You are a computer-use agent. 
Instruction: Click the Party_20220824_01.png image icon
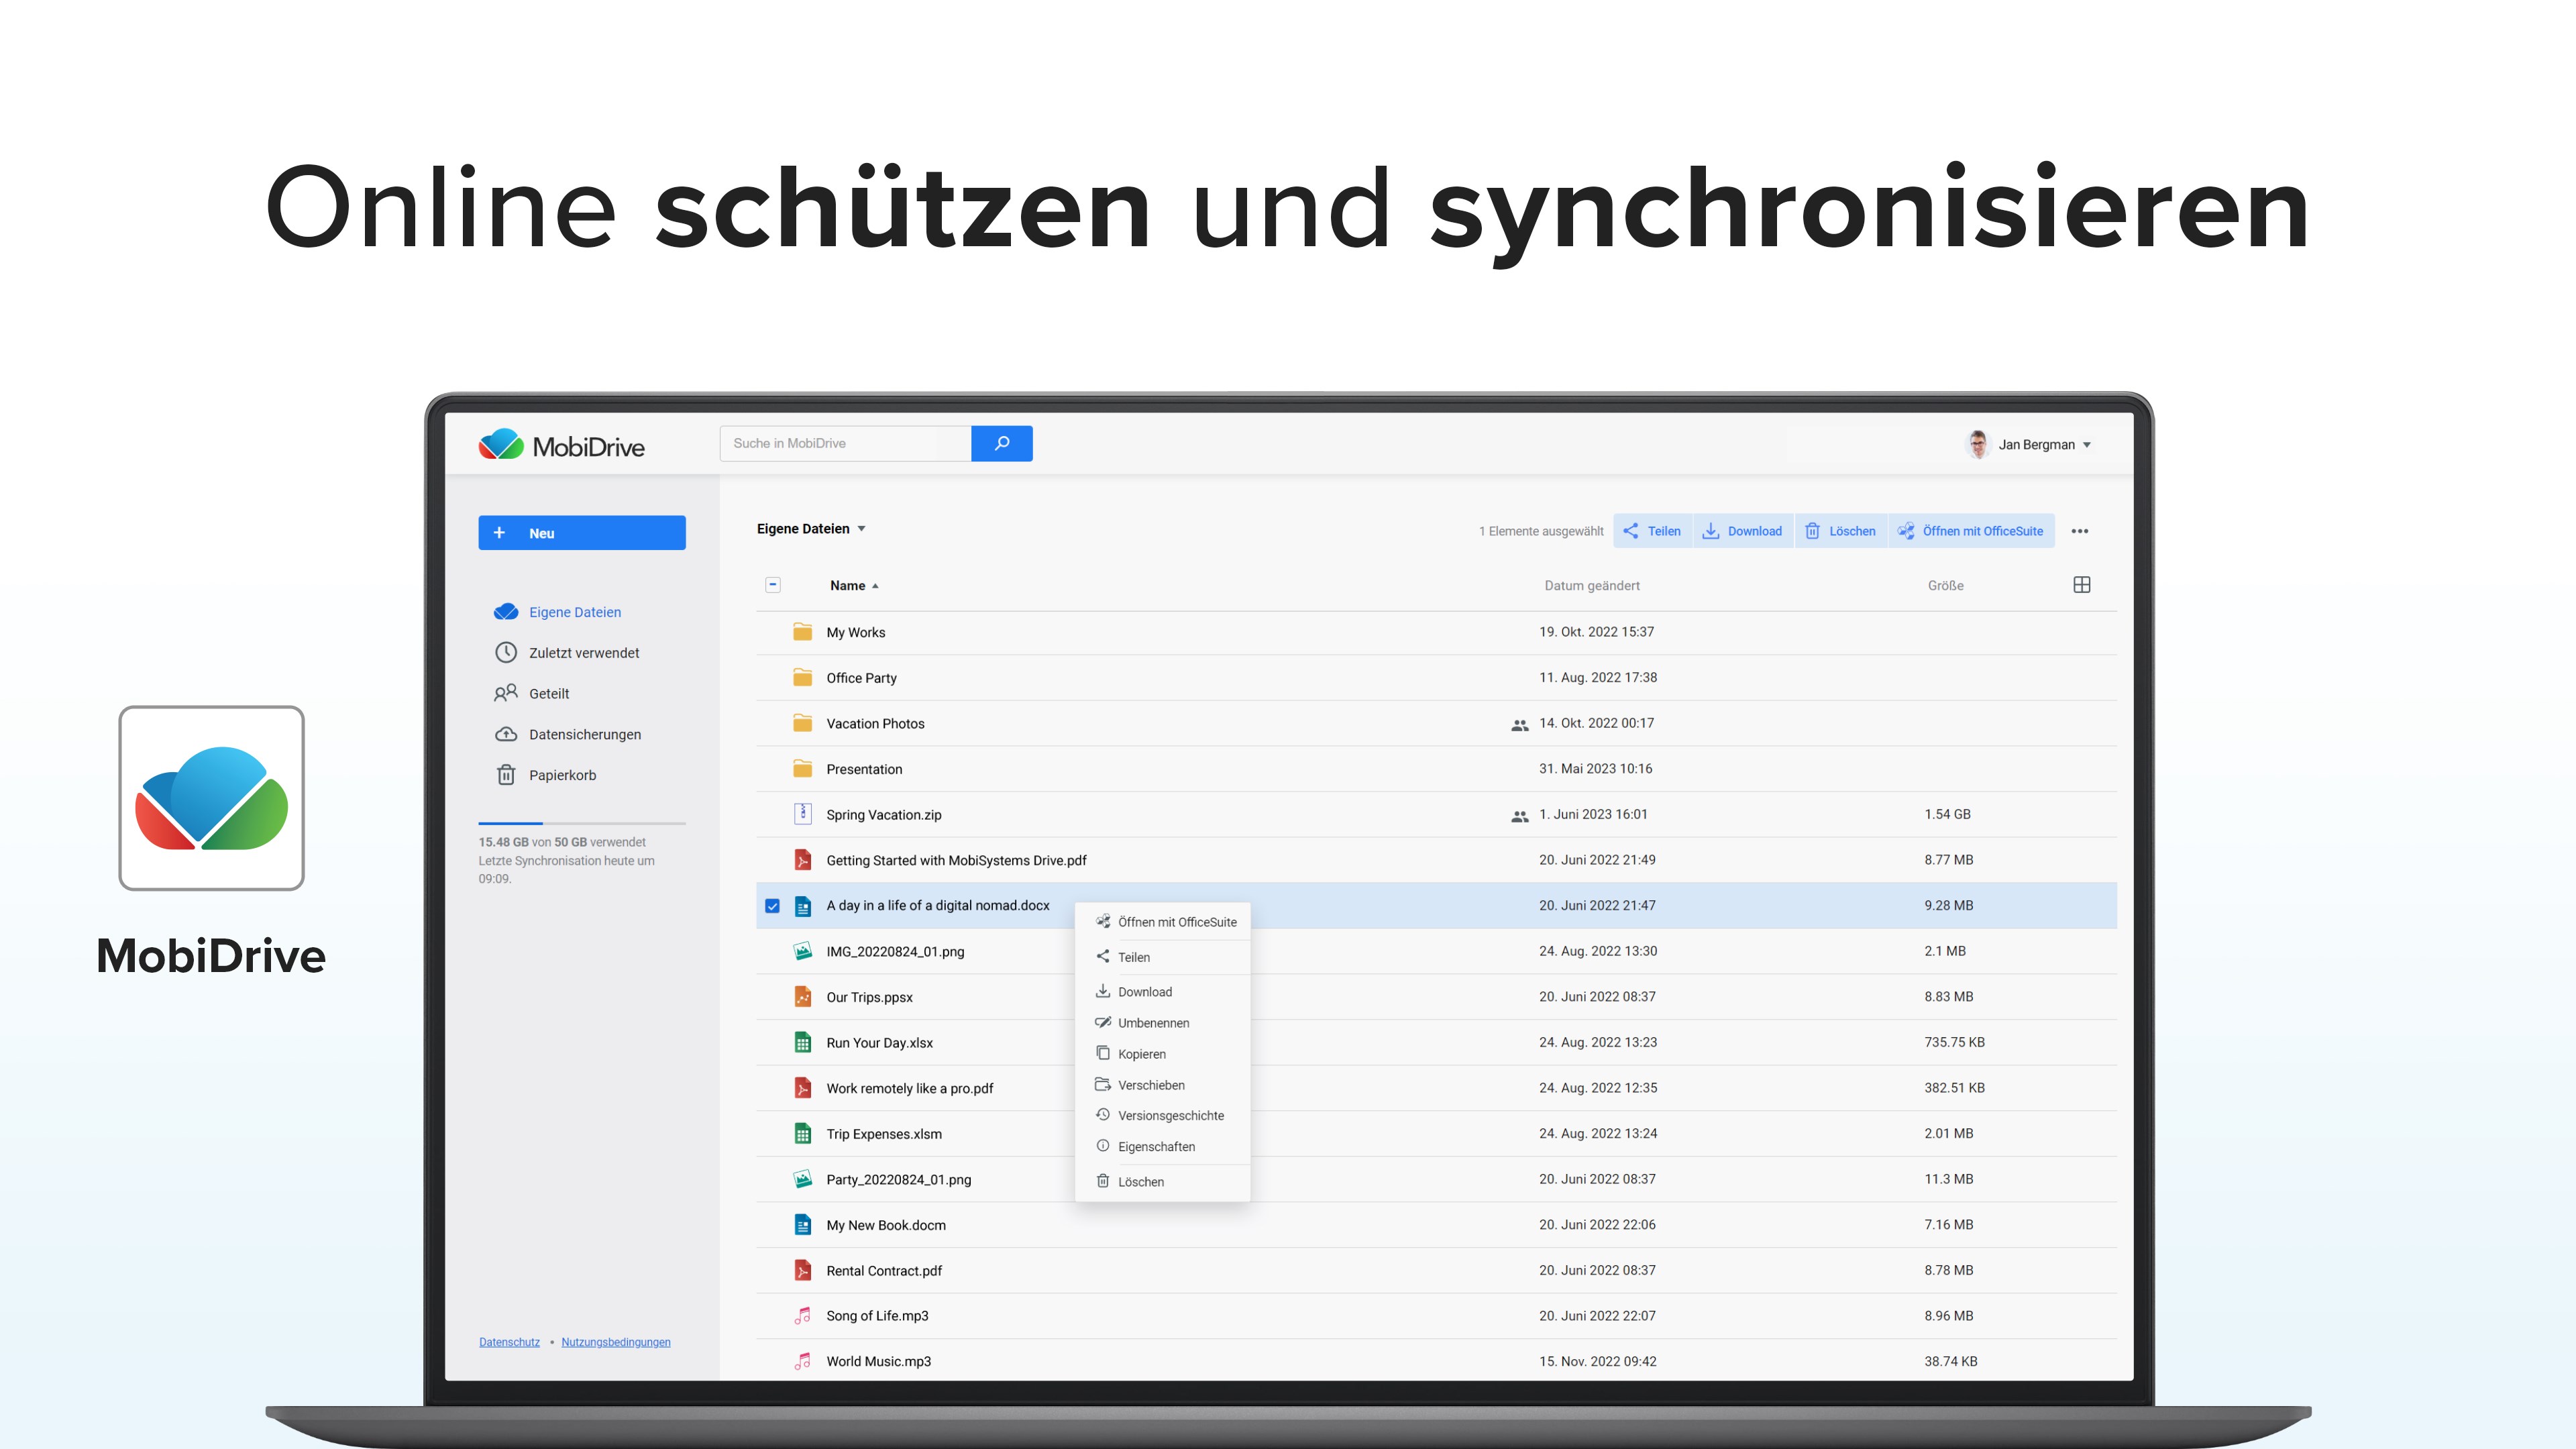[x=802, y=1179]
